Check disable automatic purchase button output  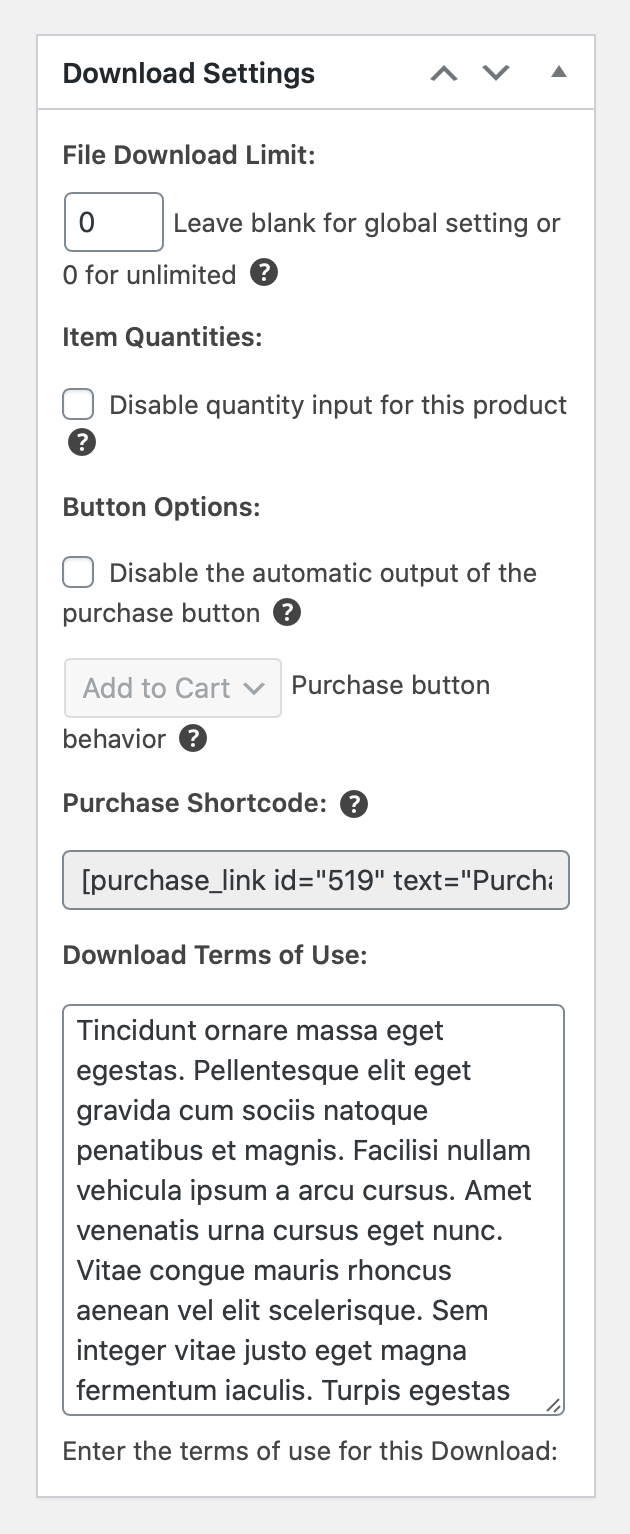click(x=79, y=573)
